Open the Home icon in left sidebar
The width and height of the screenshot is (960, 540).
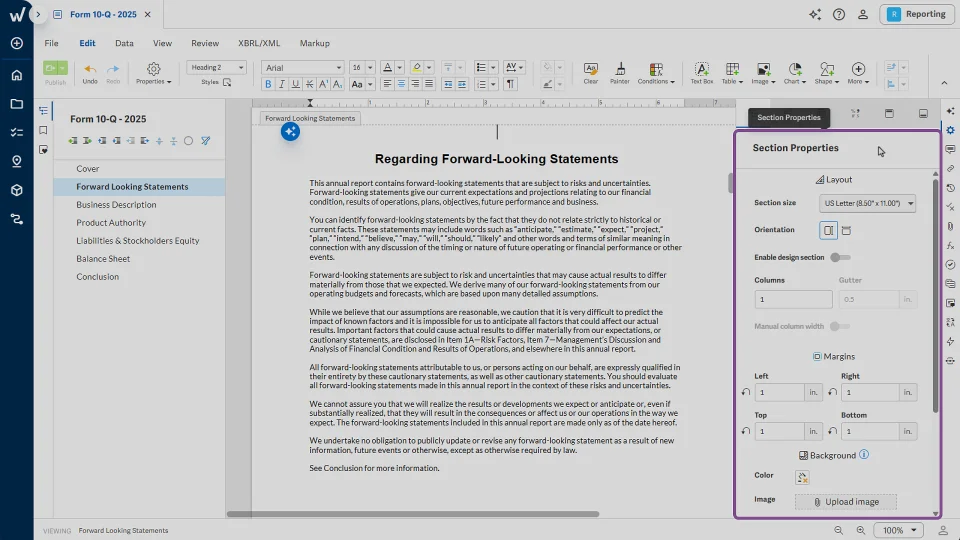17,75
